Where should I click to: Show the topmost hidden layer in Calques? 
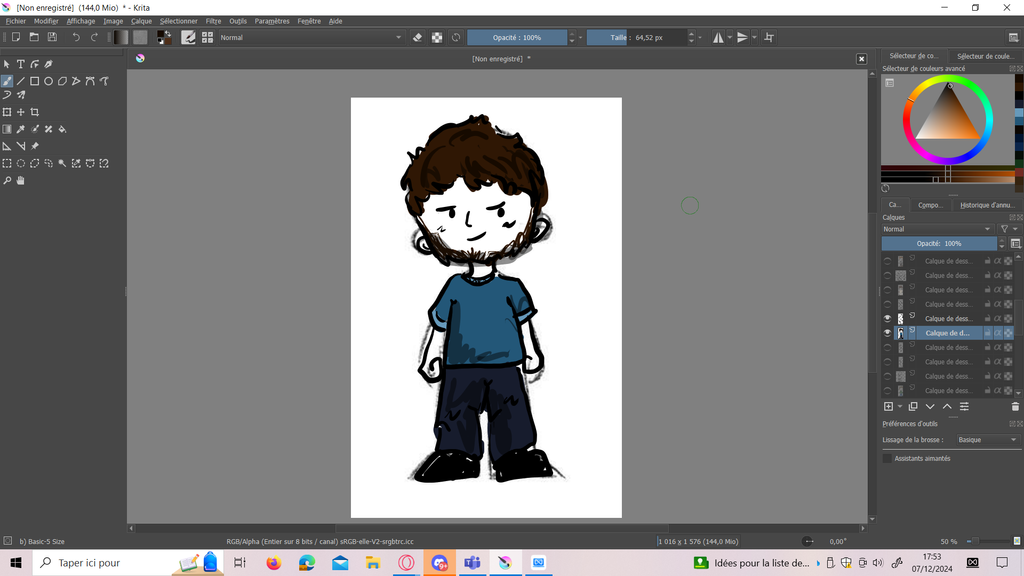[887, 261]
